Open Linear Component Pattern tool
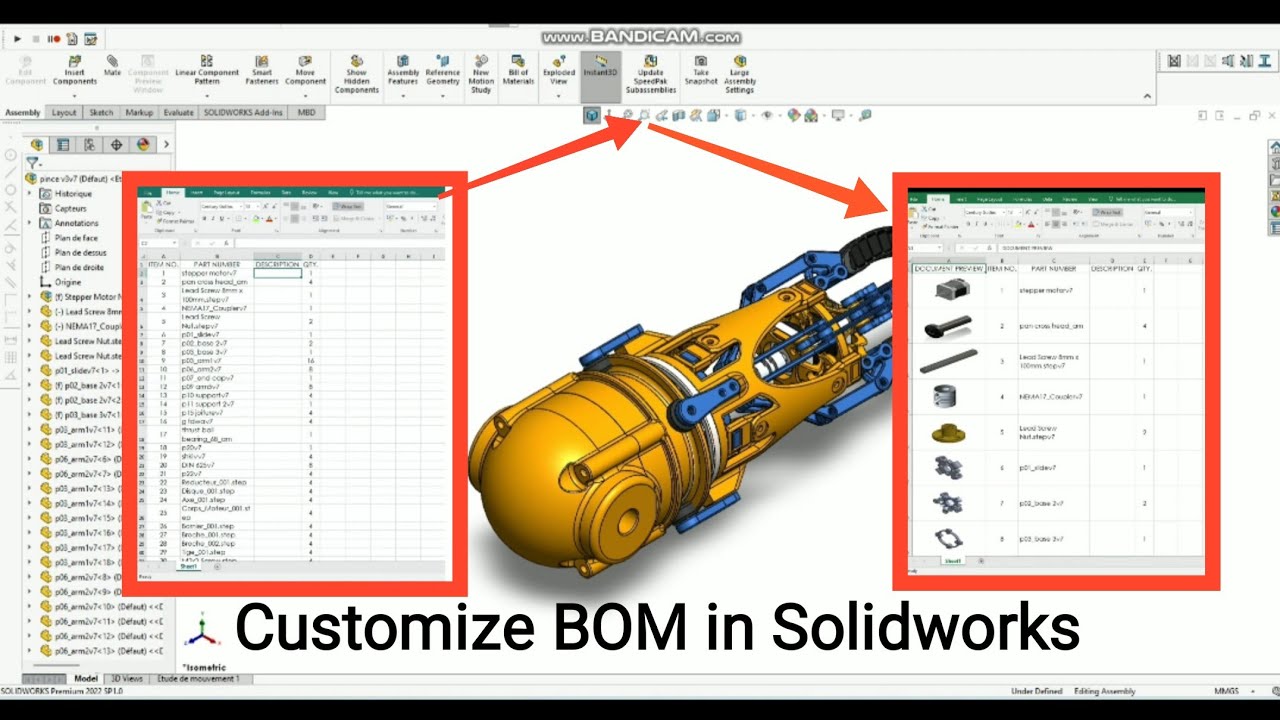Screen dimensions: 1280x720 [206, 70]
